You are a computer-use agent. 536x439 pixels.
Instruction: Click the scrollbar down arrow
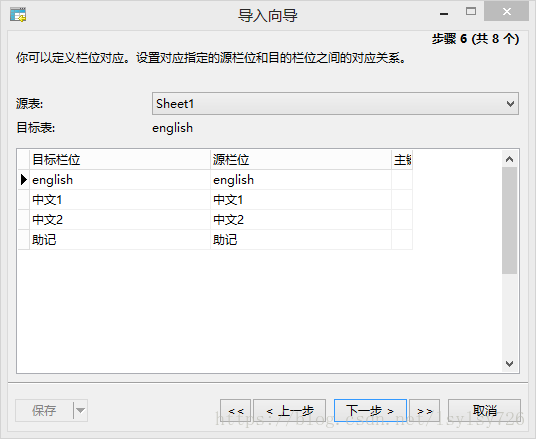coord(509,363)
